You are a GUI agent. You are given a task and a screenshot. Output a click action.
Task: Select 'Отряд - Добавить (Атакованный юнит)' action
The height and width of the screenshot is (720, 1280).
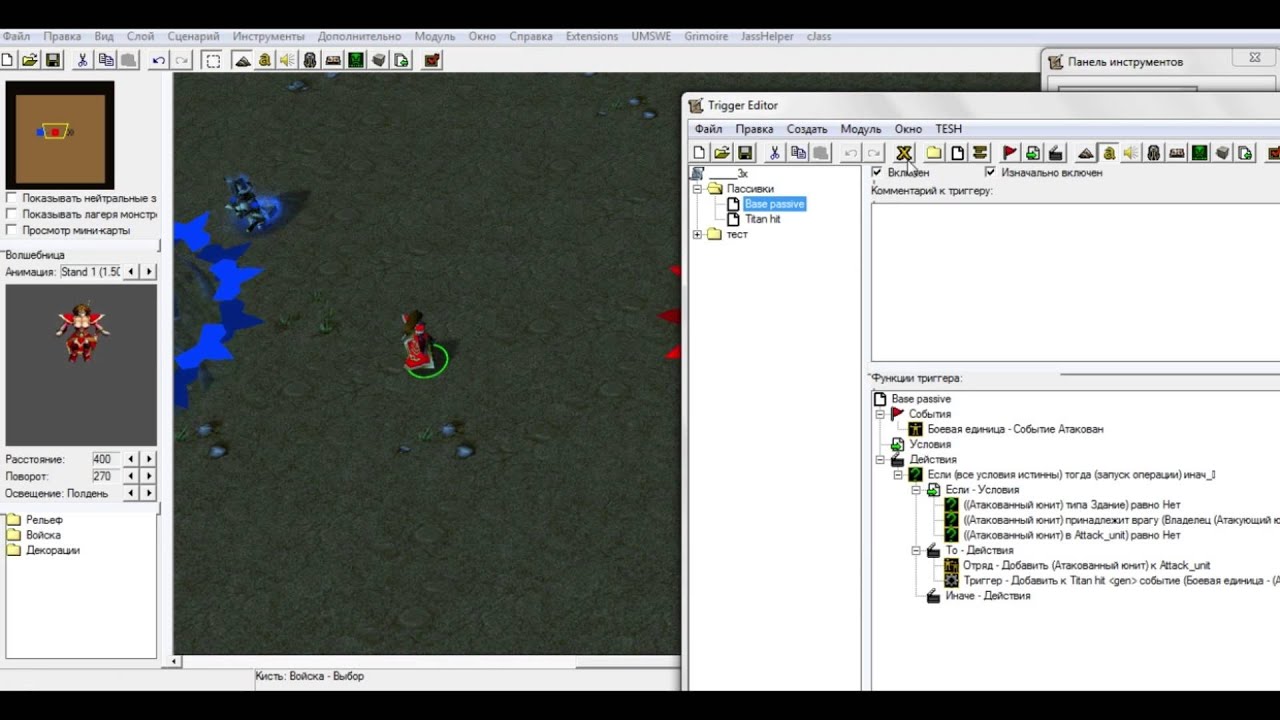[x=1086, y=565]
